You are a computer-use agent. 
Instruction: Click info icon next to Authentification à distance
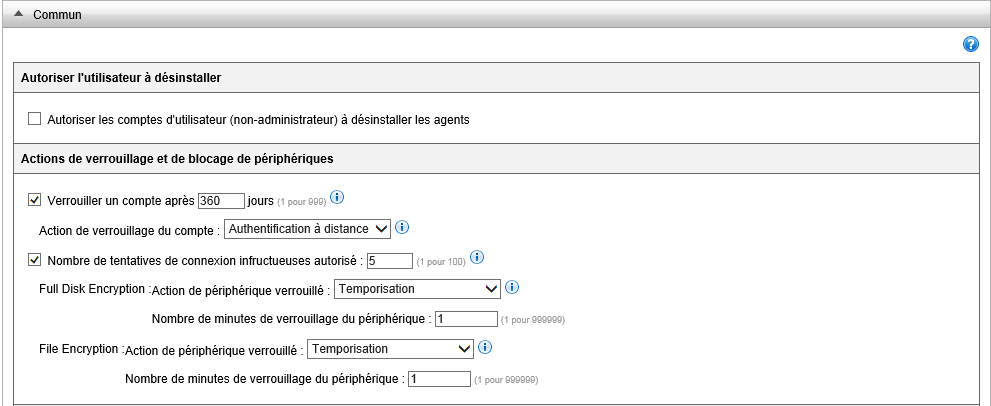coord(402,227)
